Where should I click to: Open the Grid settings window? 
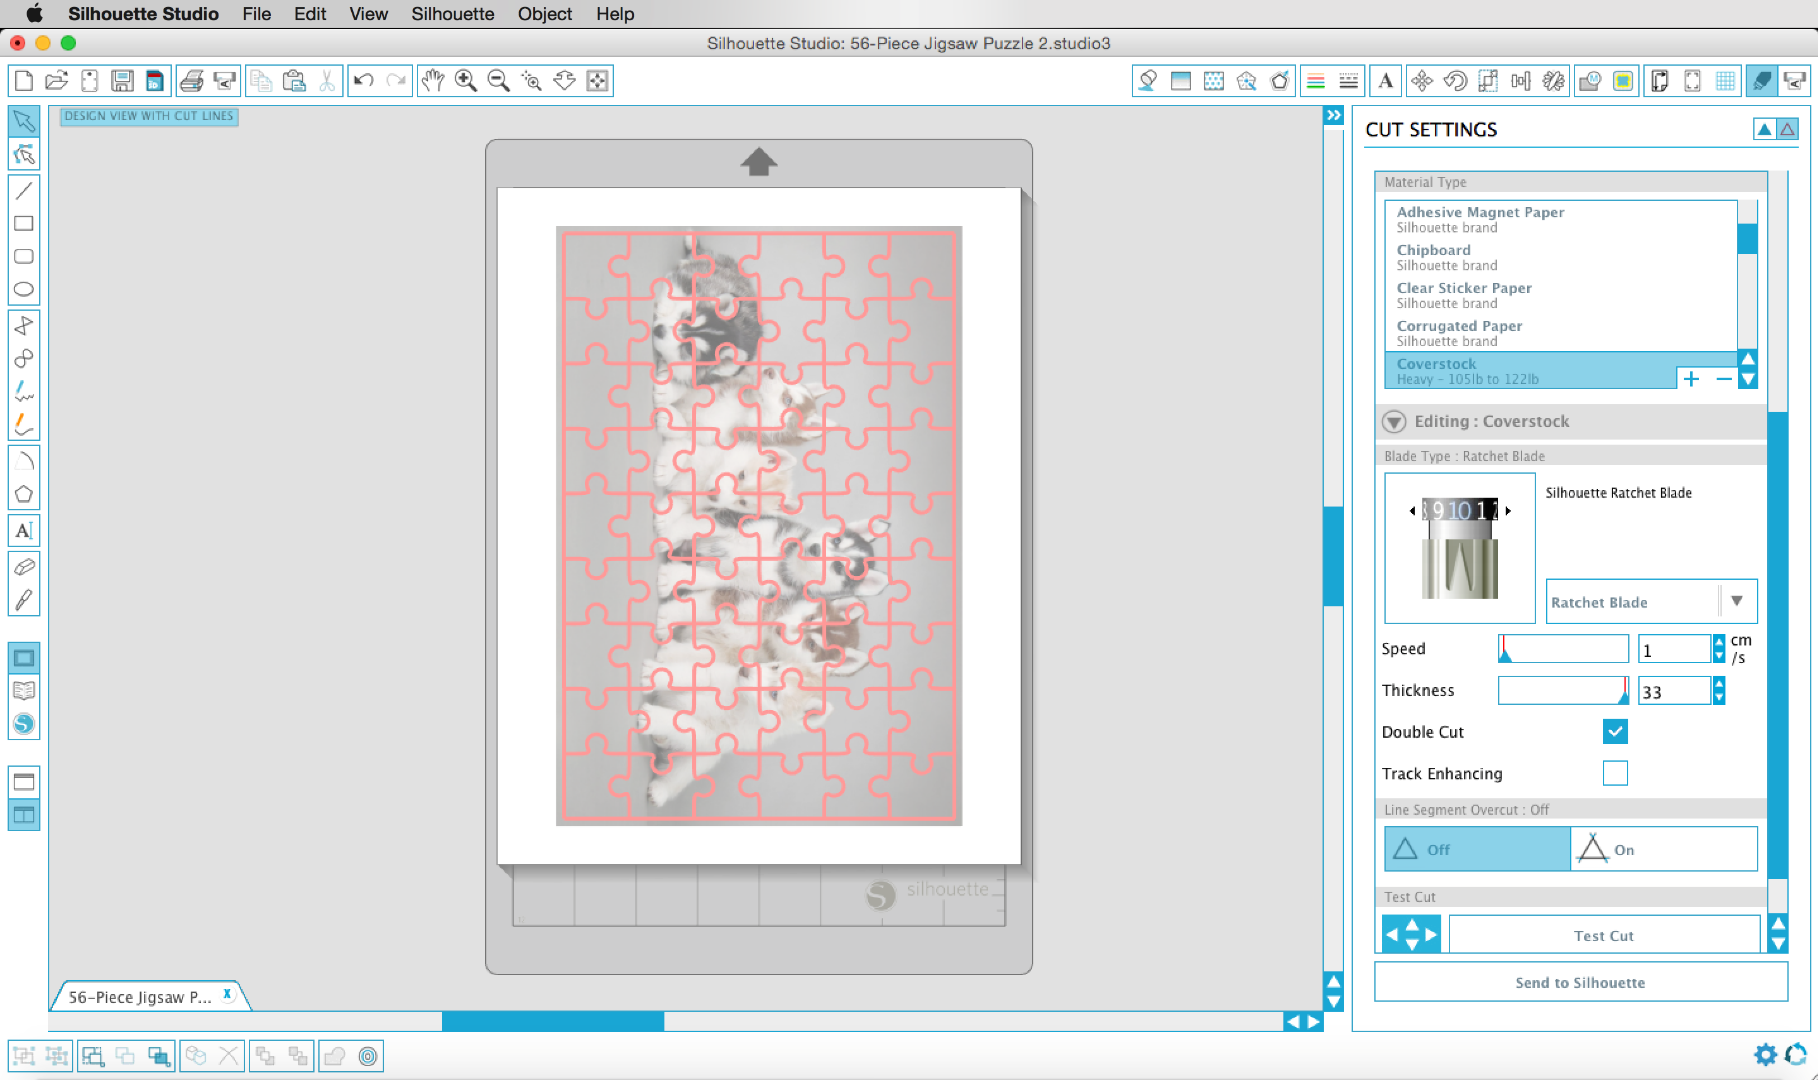[x=1726, y=81]
